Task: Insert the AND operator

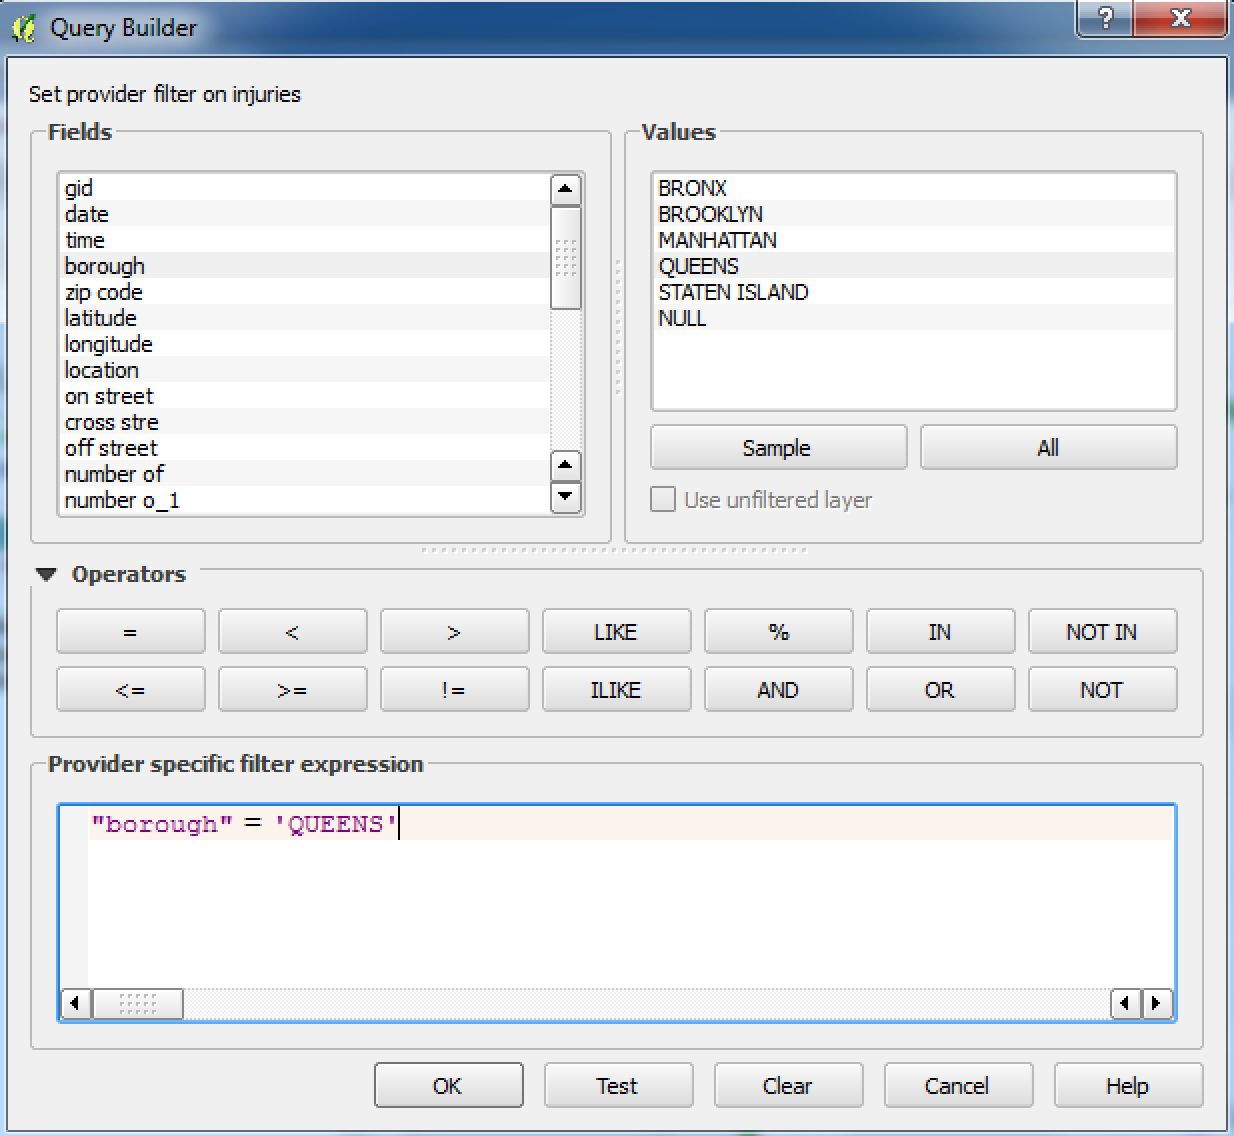Action: pos(778,689)
